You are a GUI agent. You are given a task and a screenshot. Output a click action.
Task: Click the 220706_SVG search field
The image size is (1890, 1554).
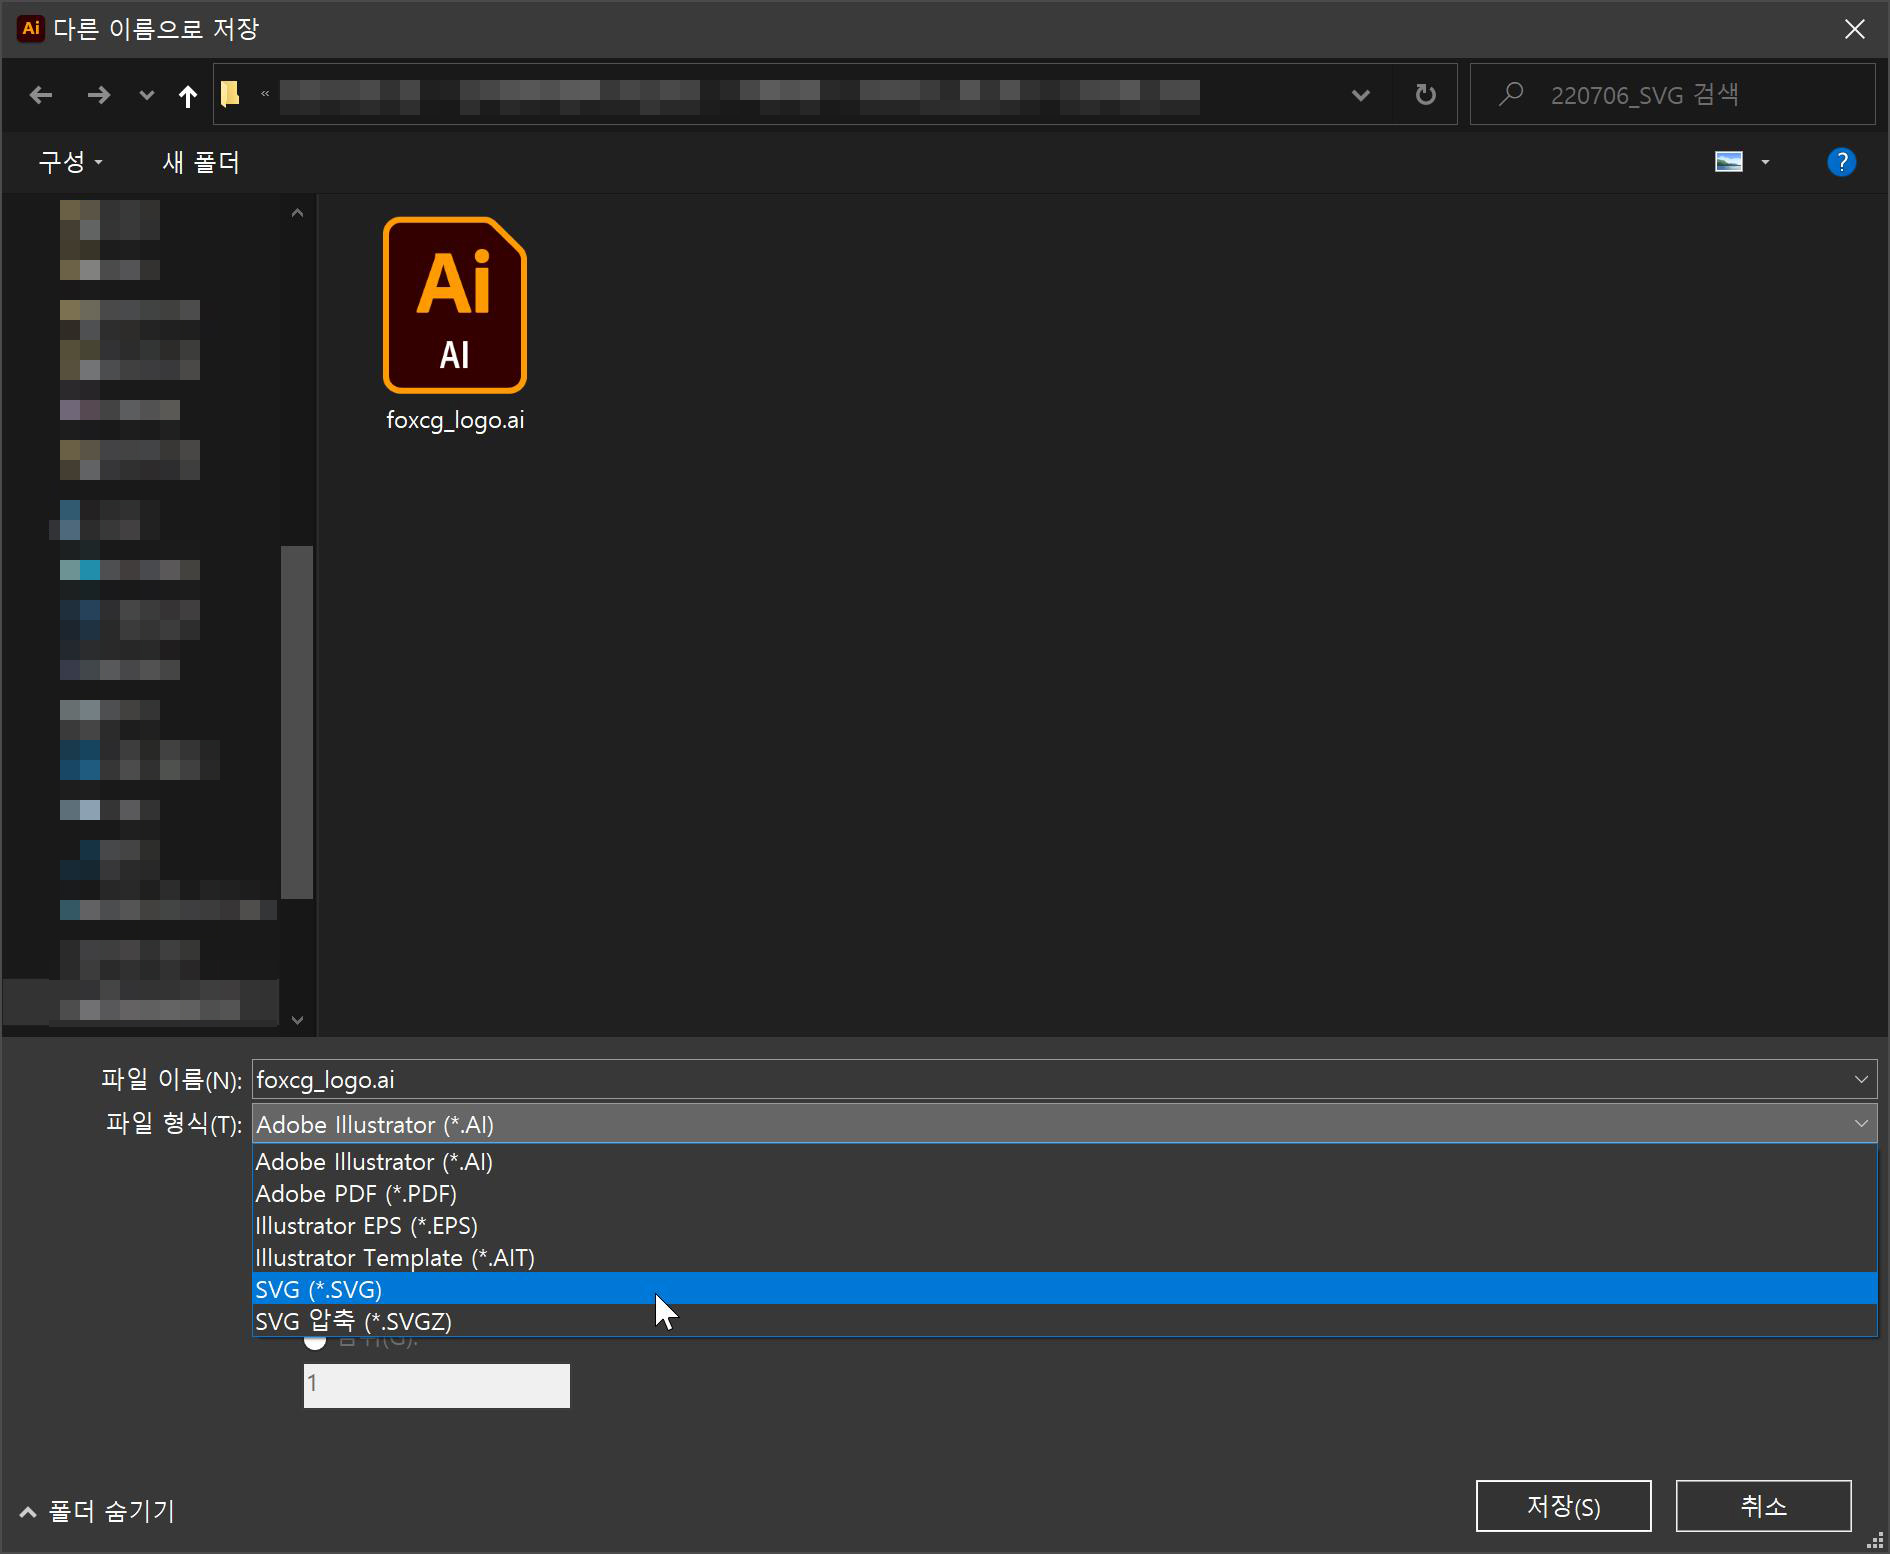point(1672,94)
